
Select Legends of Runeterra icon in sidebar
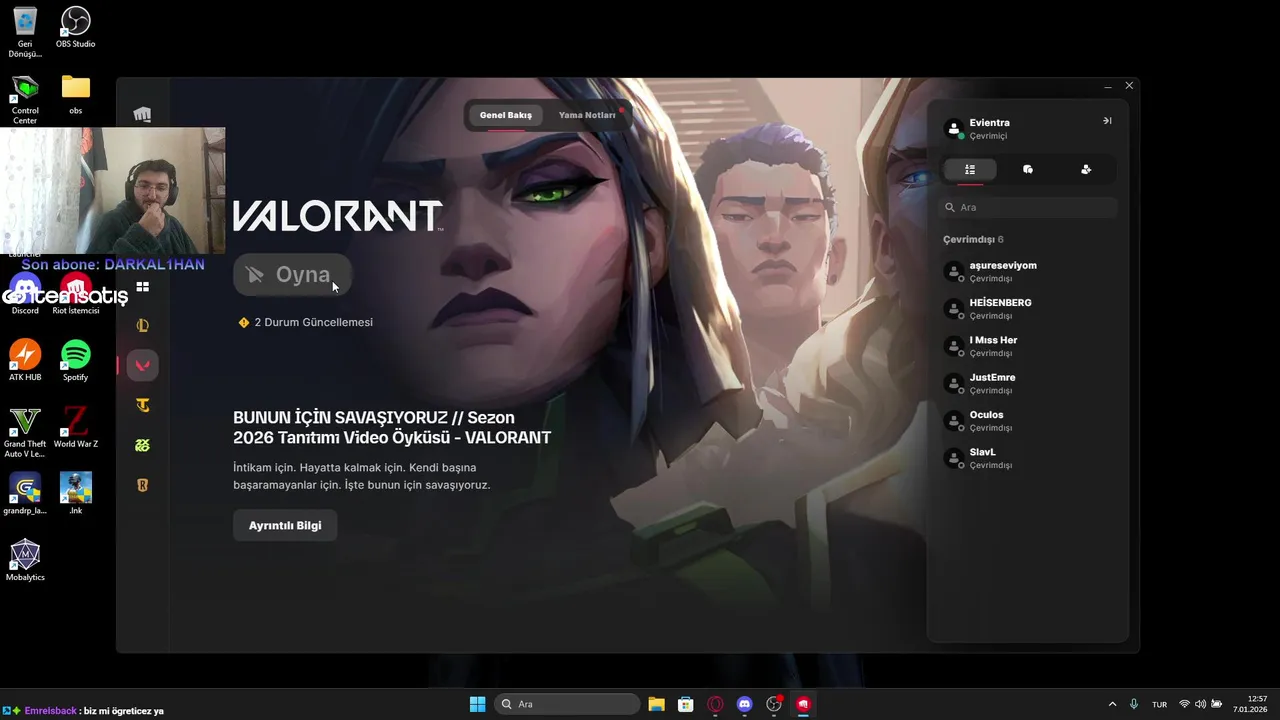click(x=143, y=485)
